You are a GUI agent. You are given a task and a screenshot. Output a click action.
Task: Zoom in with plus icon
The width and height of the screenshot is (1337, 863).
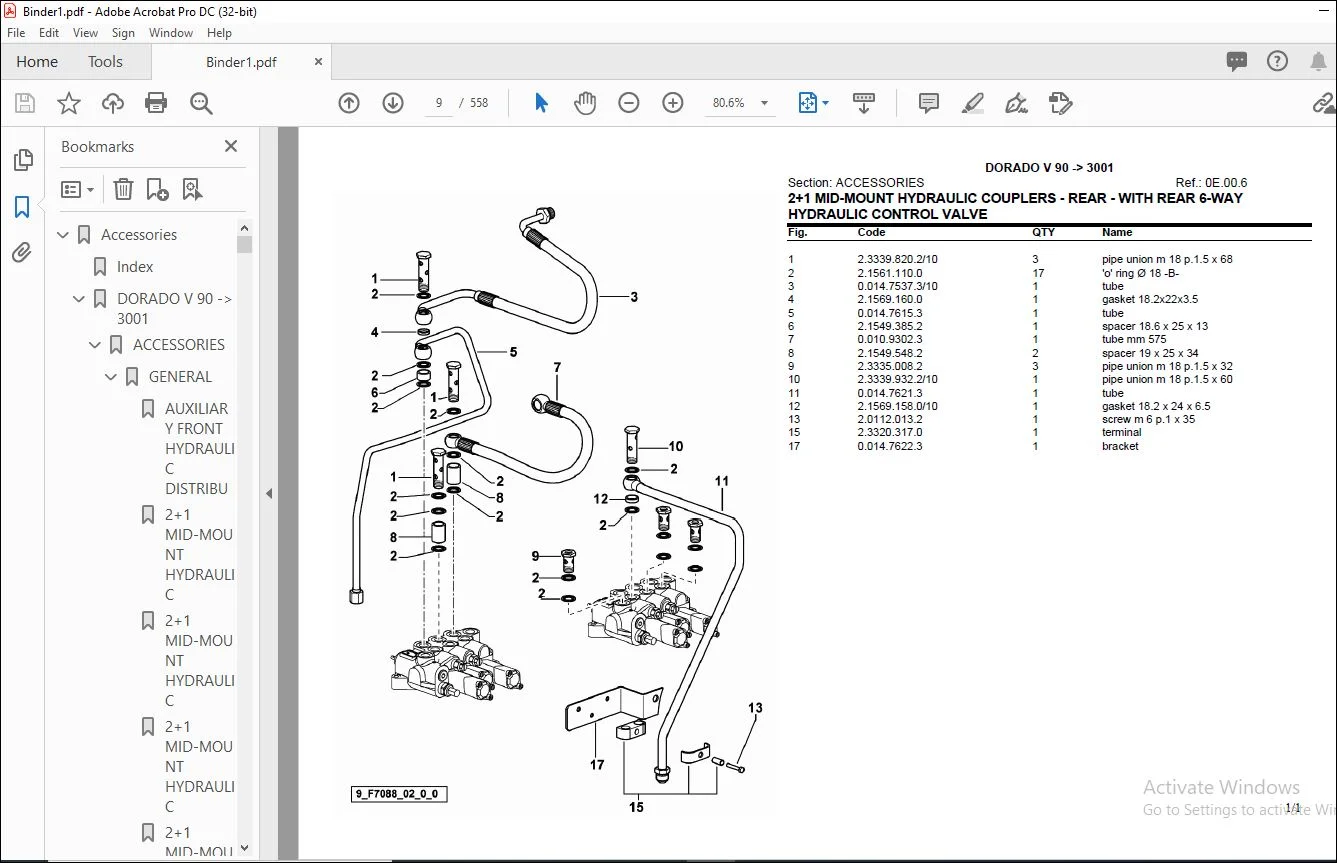click(673, 103)
